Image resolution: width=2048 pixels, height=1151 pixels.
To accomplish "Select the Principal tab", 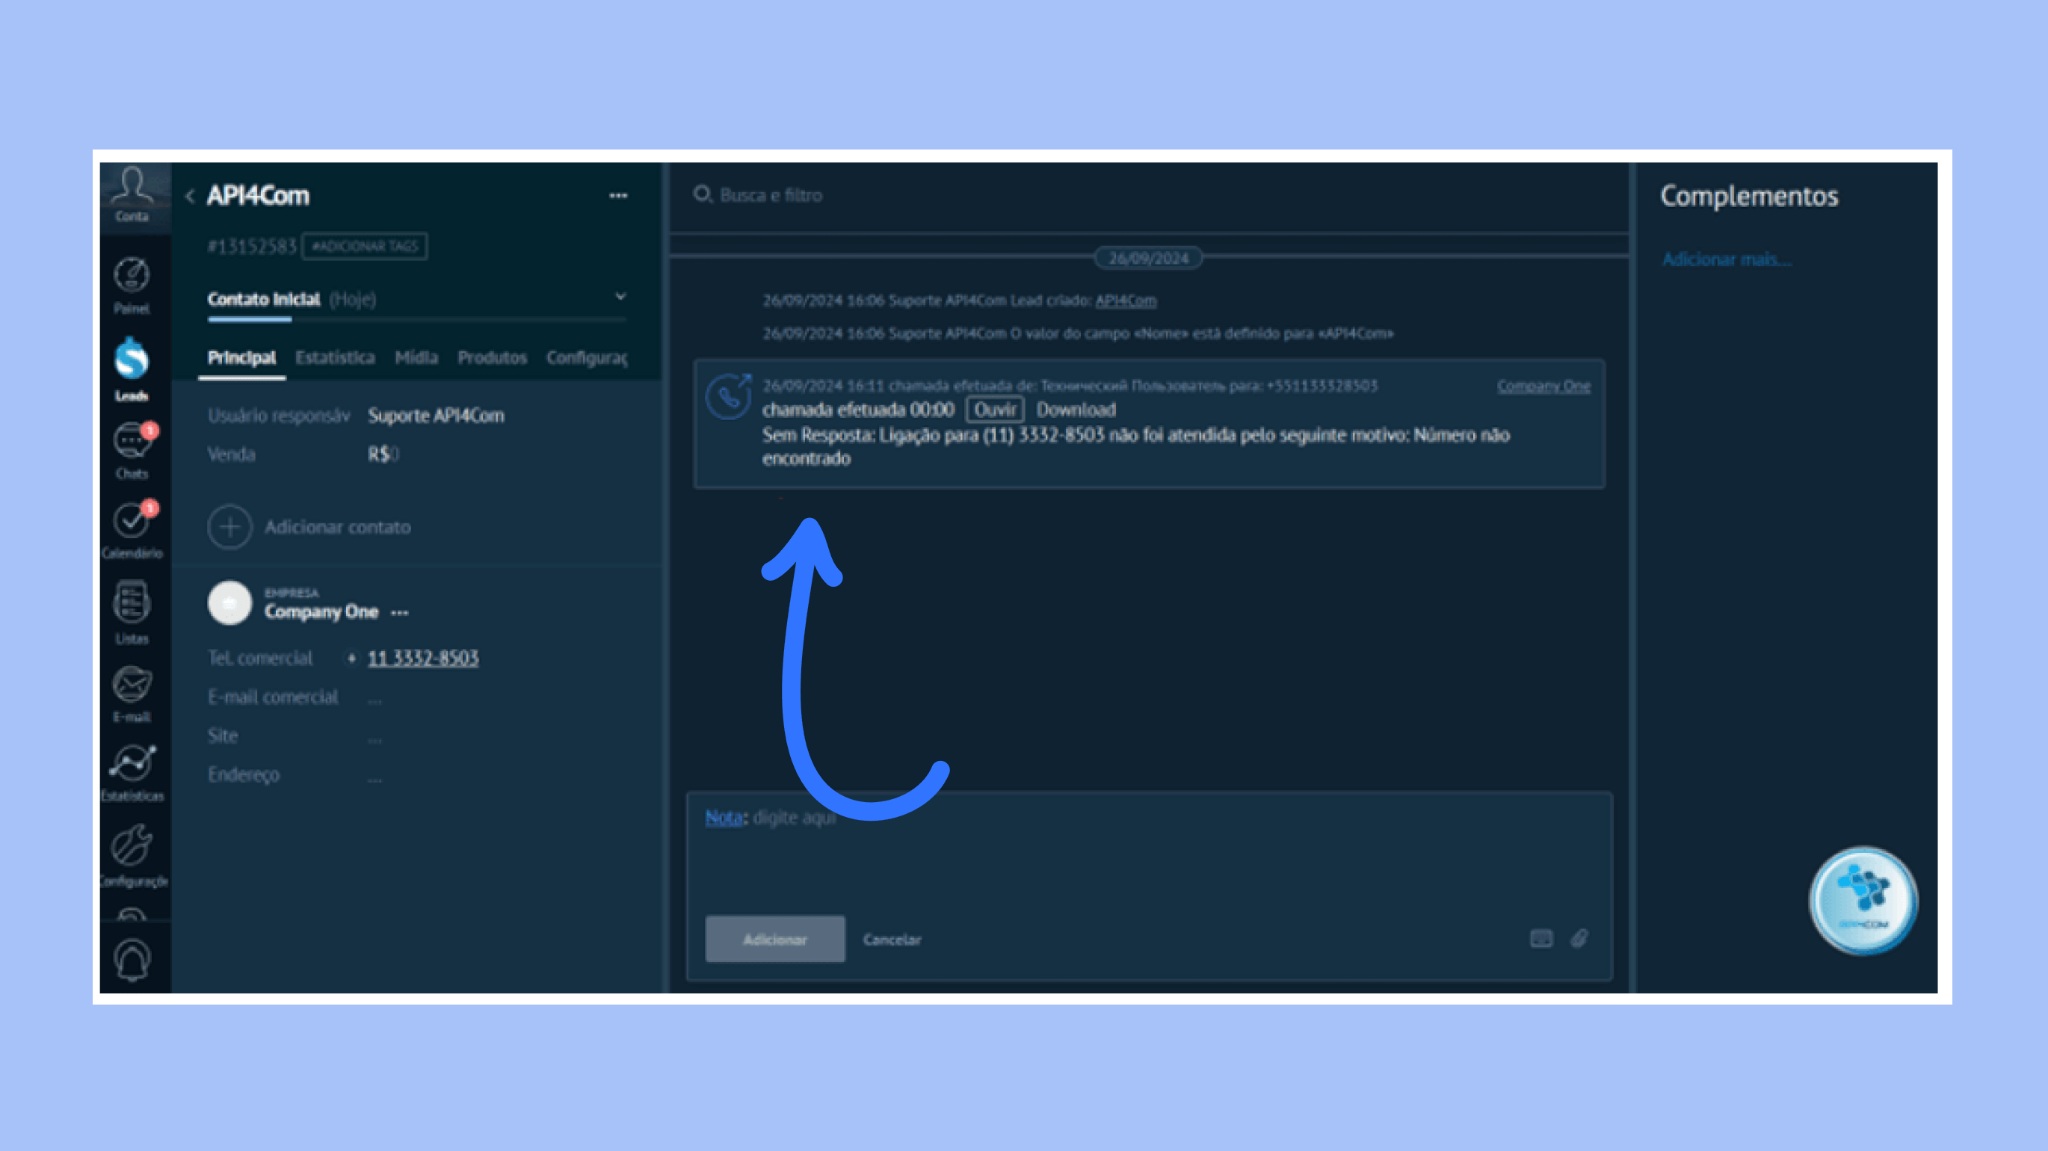I will 242,358.
